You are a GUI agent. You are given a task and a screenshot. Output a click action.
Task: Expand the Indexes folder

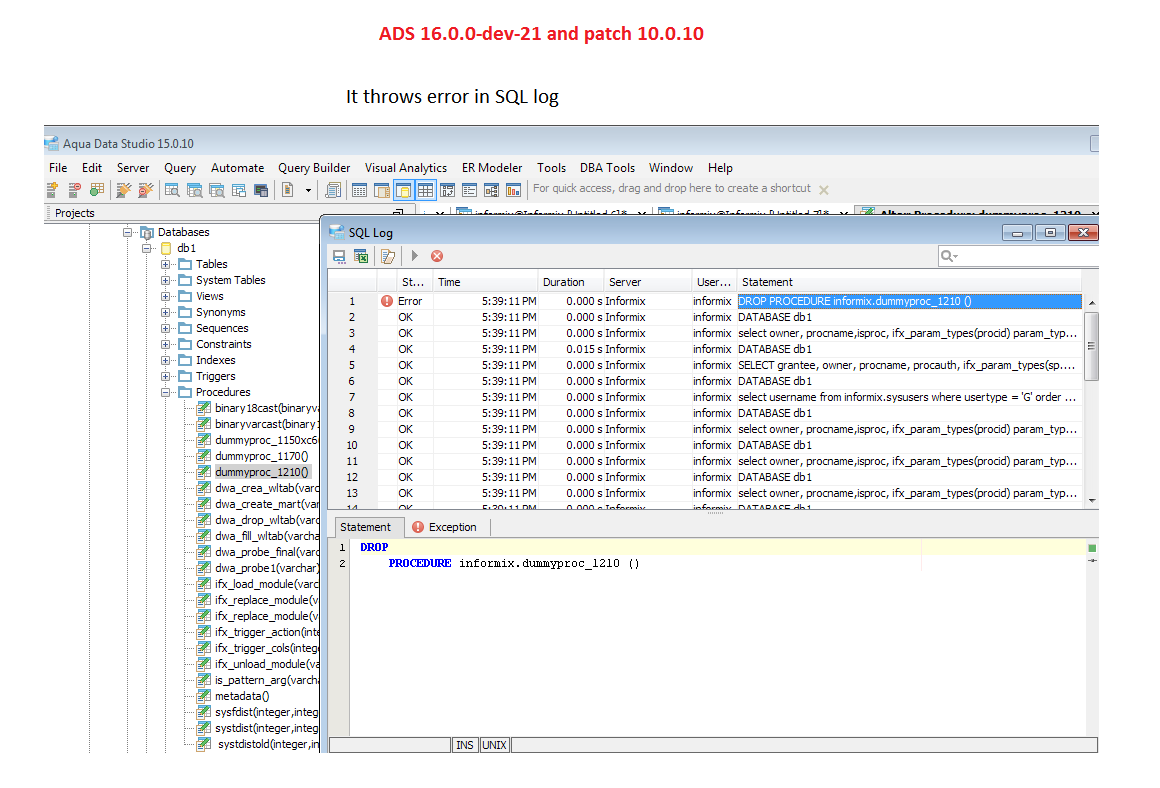pos(166,360)
